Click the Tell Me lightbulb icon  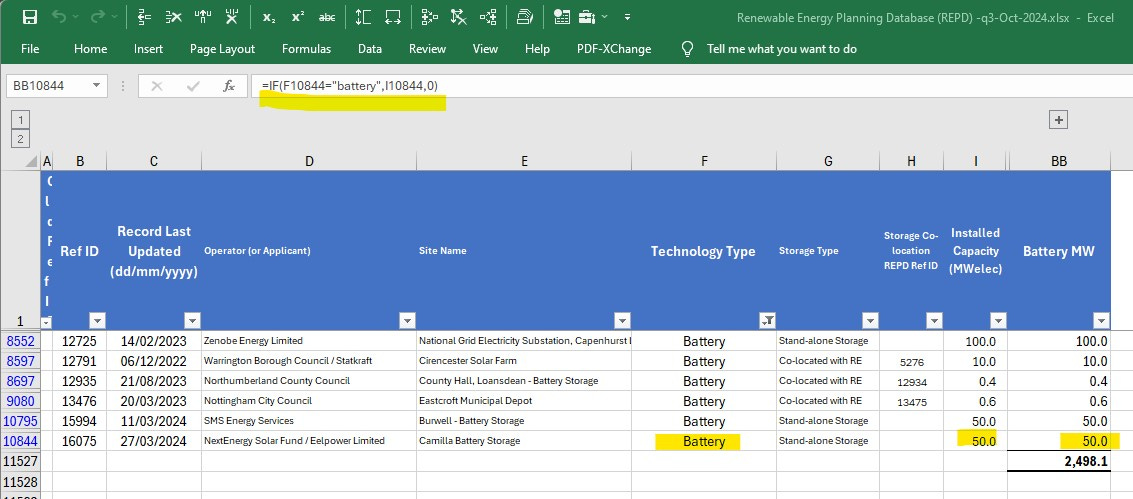688,48
